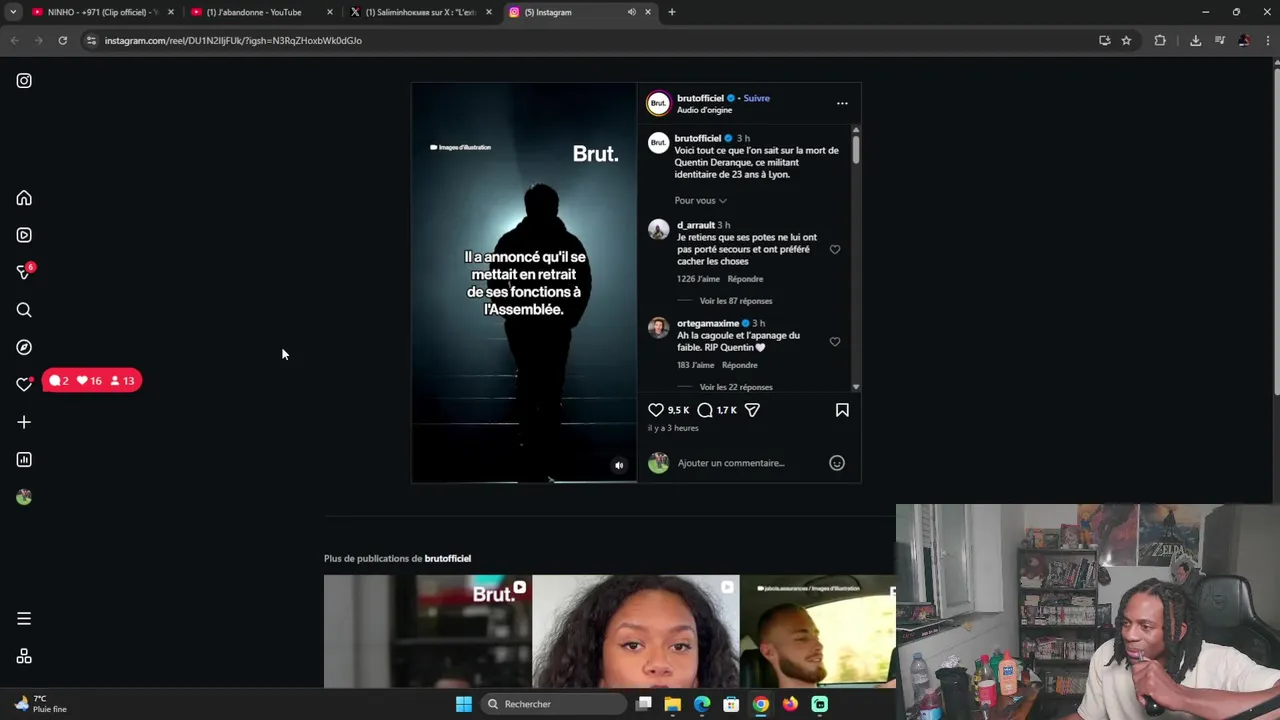The height and width of the screenshot is (720, 1280).
Task: Reply to d_arrault's comment with Répondre
Action: (745, 279)
